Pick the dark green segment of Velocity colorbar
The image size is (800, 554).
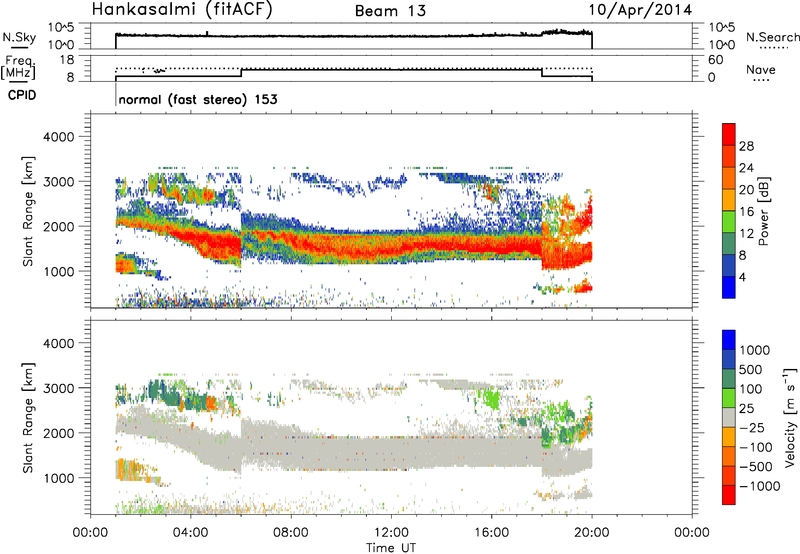coord(729,379)
